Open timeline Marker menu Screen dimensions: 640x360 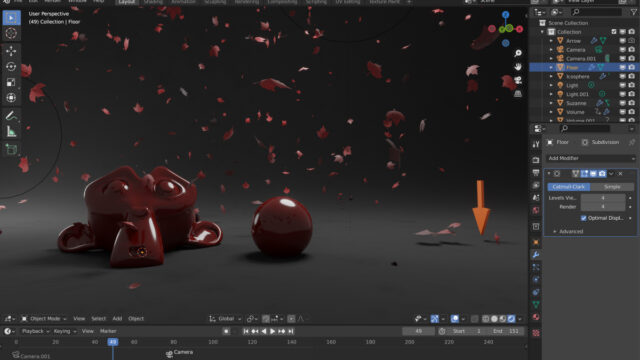coord(108,331)
